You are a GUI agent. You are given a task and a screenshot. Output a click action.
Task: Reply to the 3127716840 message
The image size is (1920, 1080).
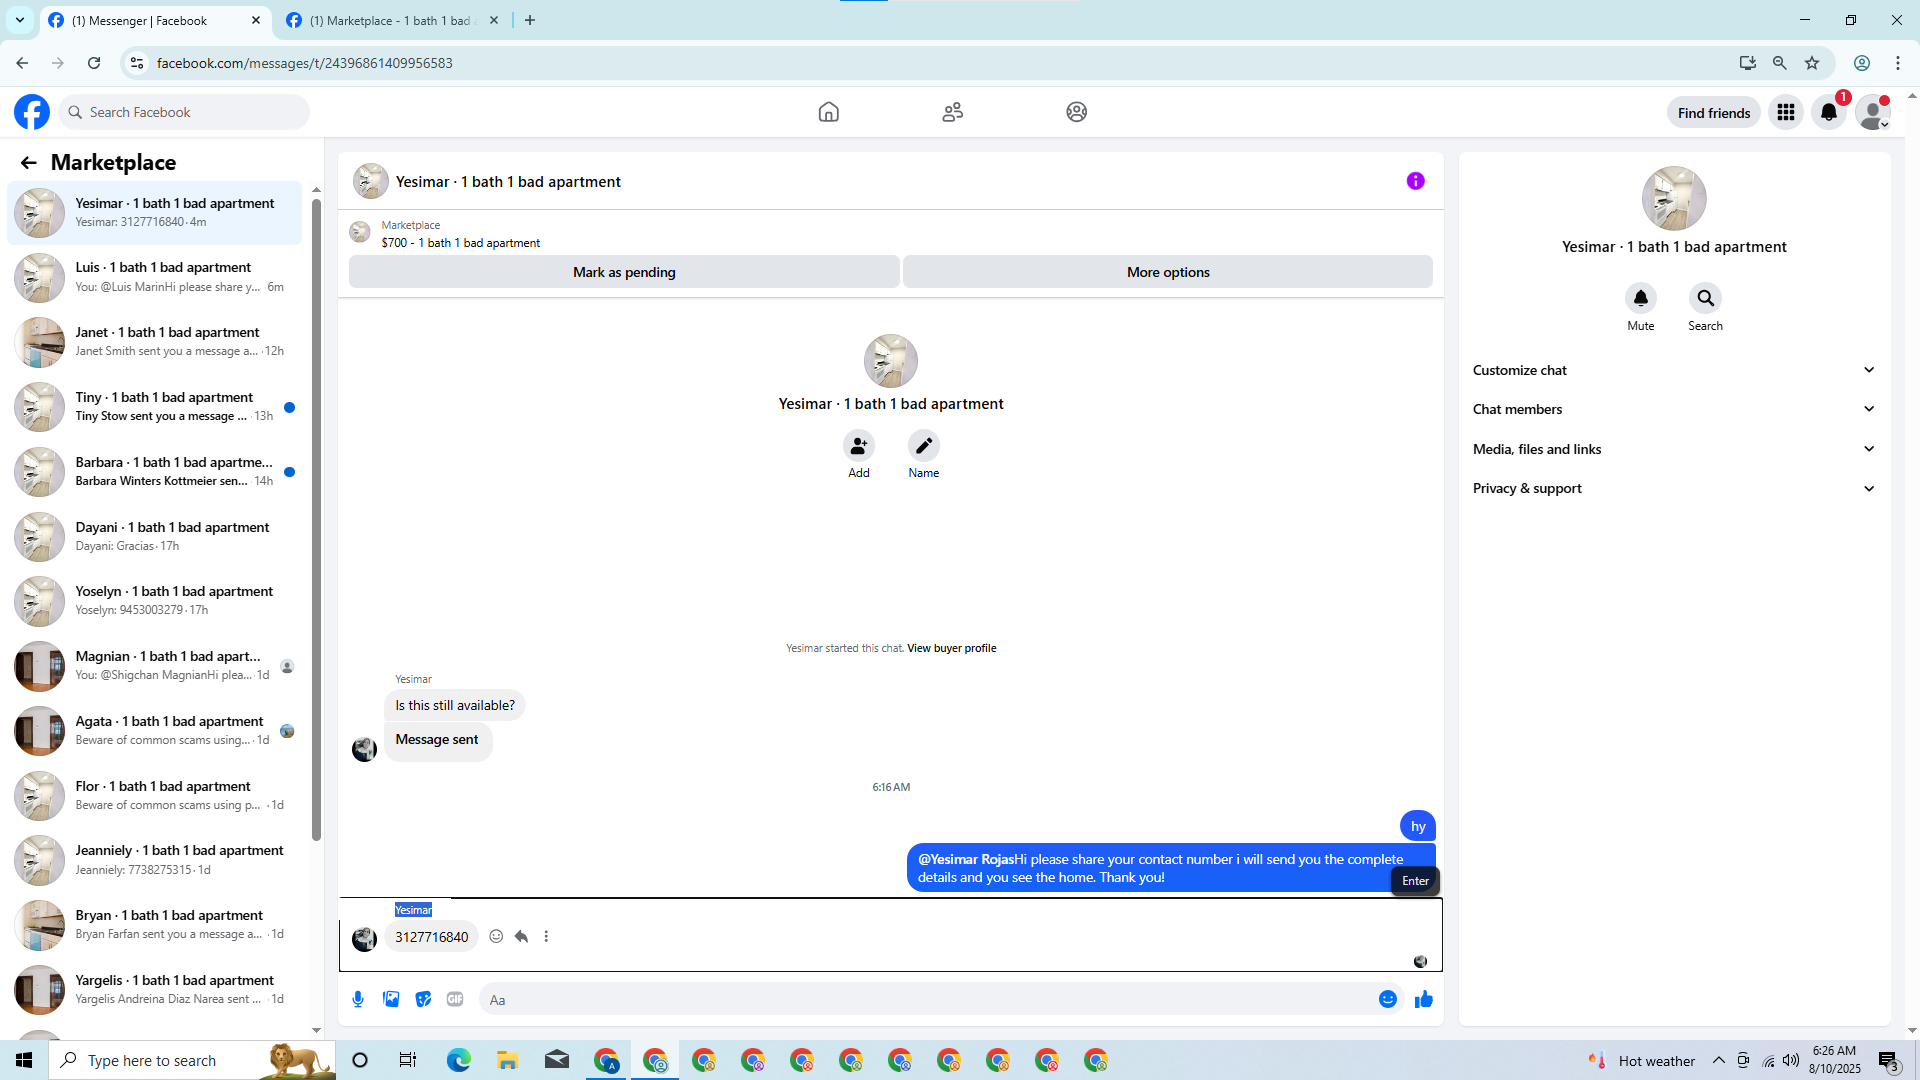[521, 937]
